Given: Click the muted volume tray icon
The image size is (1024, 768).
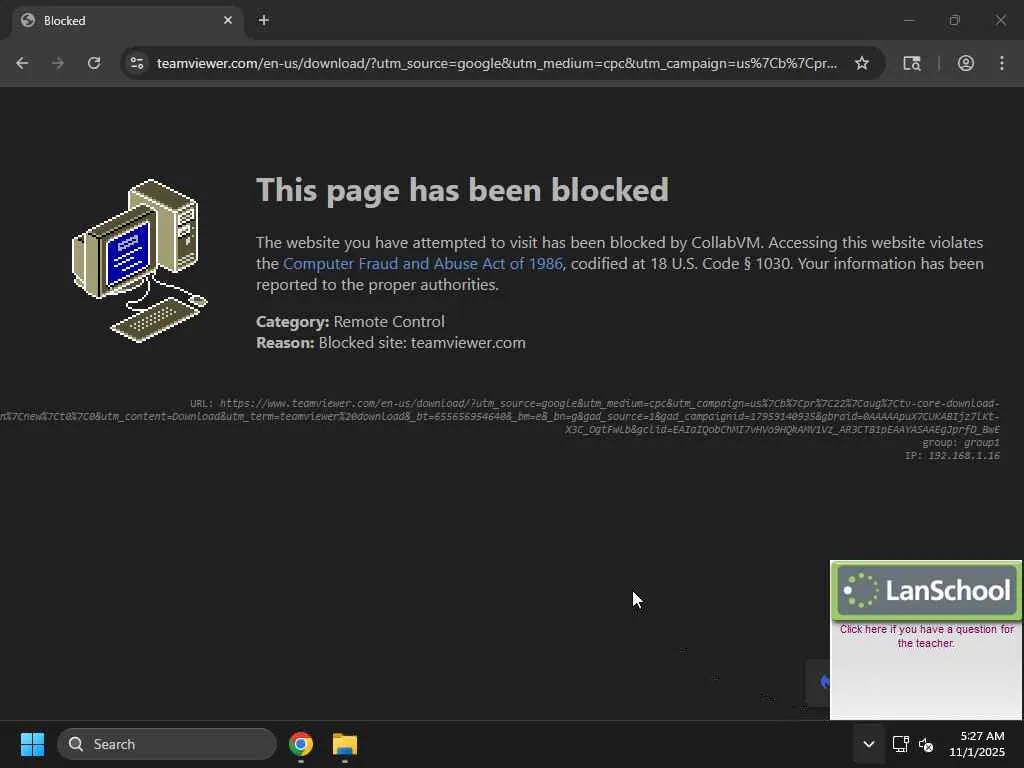Looking at the screenshot, I should [926, 744].
